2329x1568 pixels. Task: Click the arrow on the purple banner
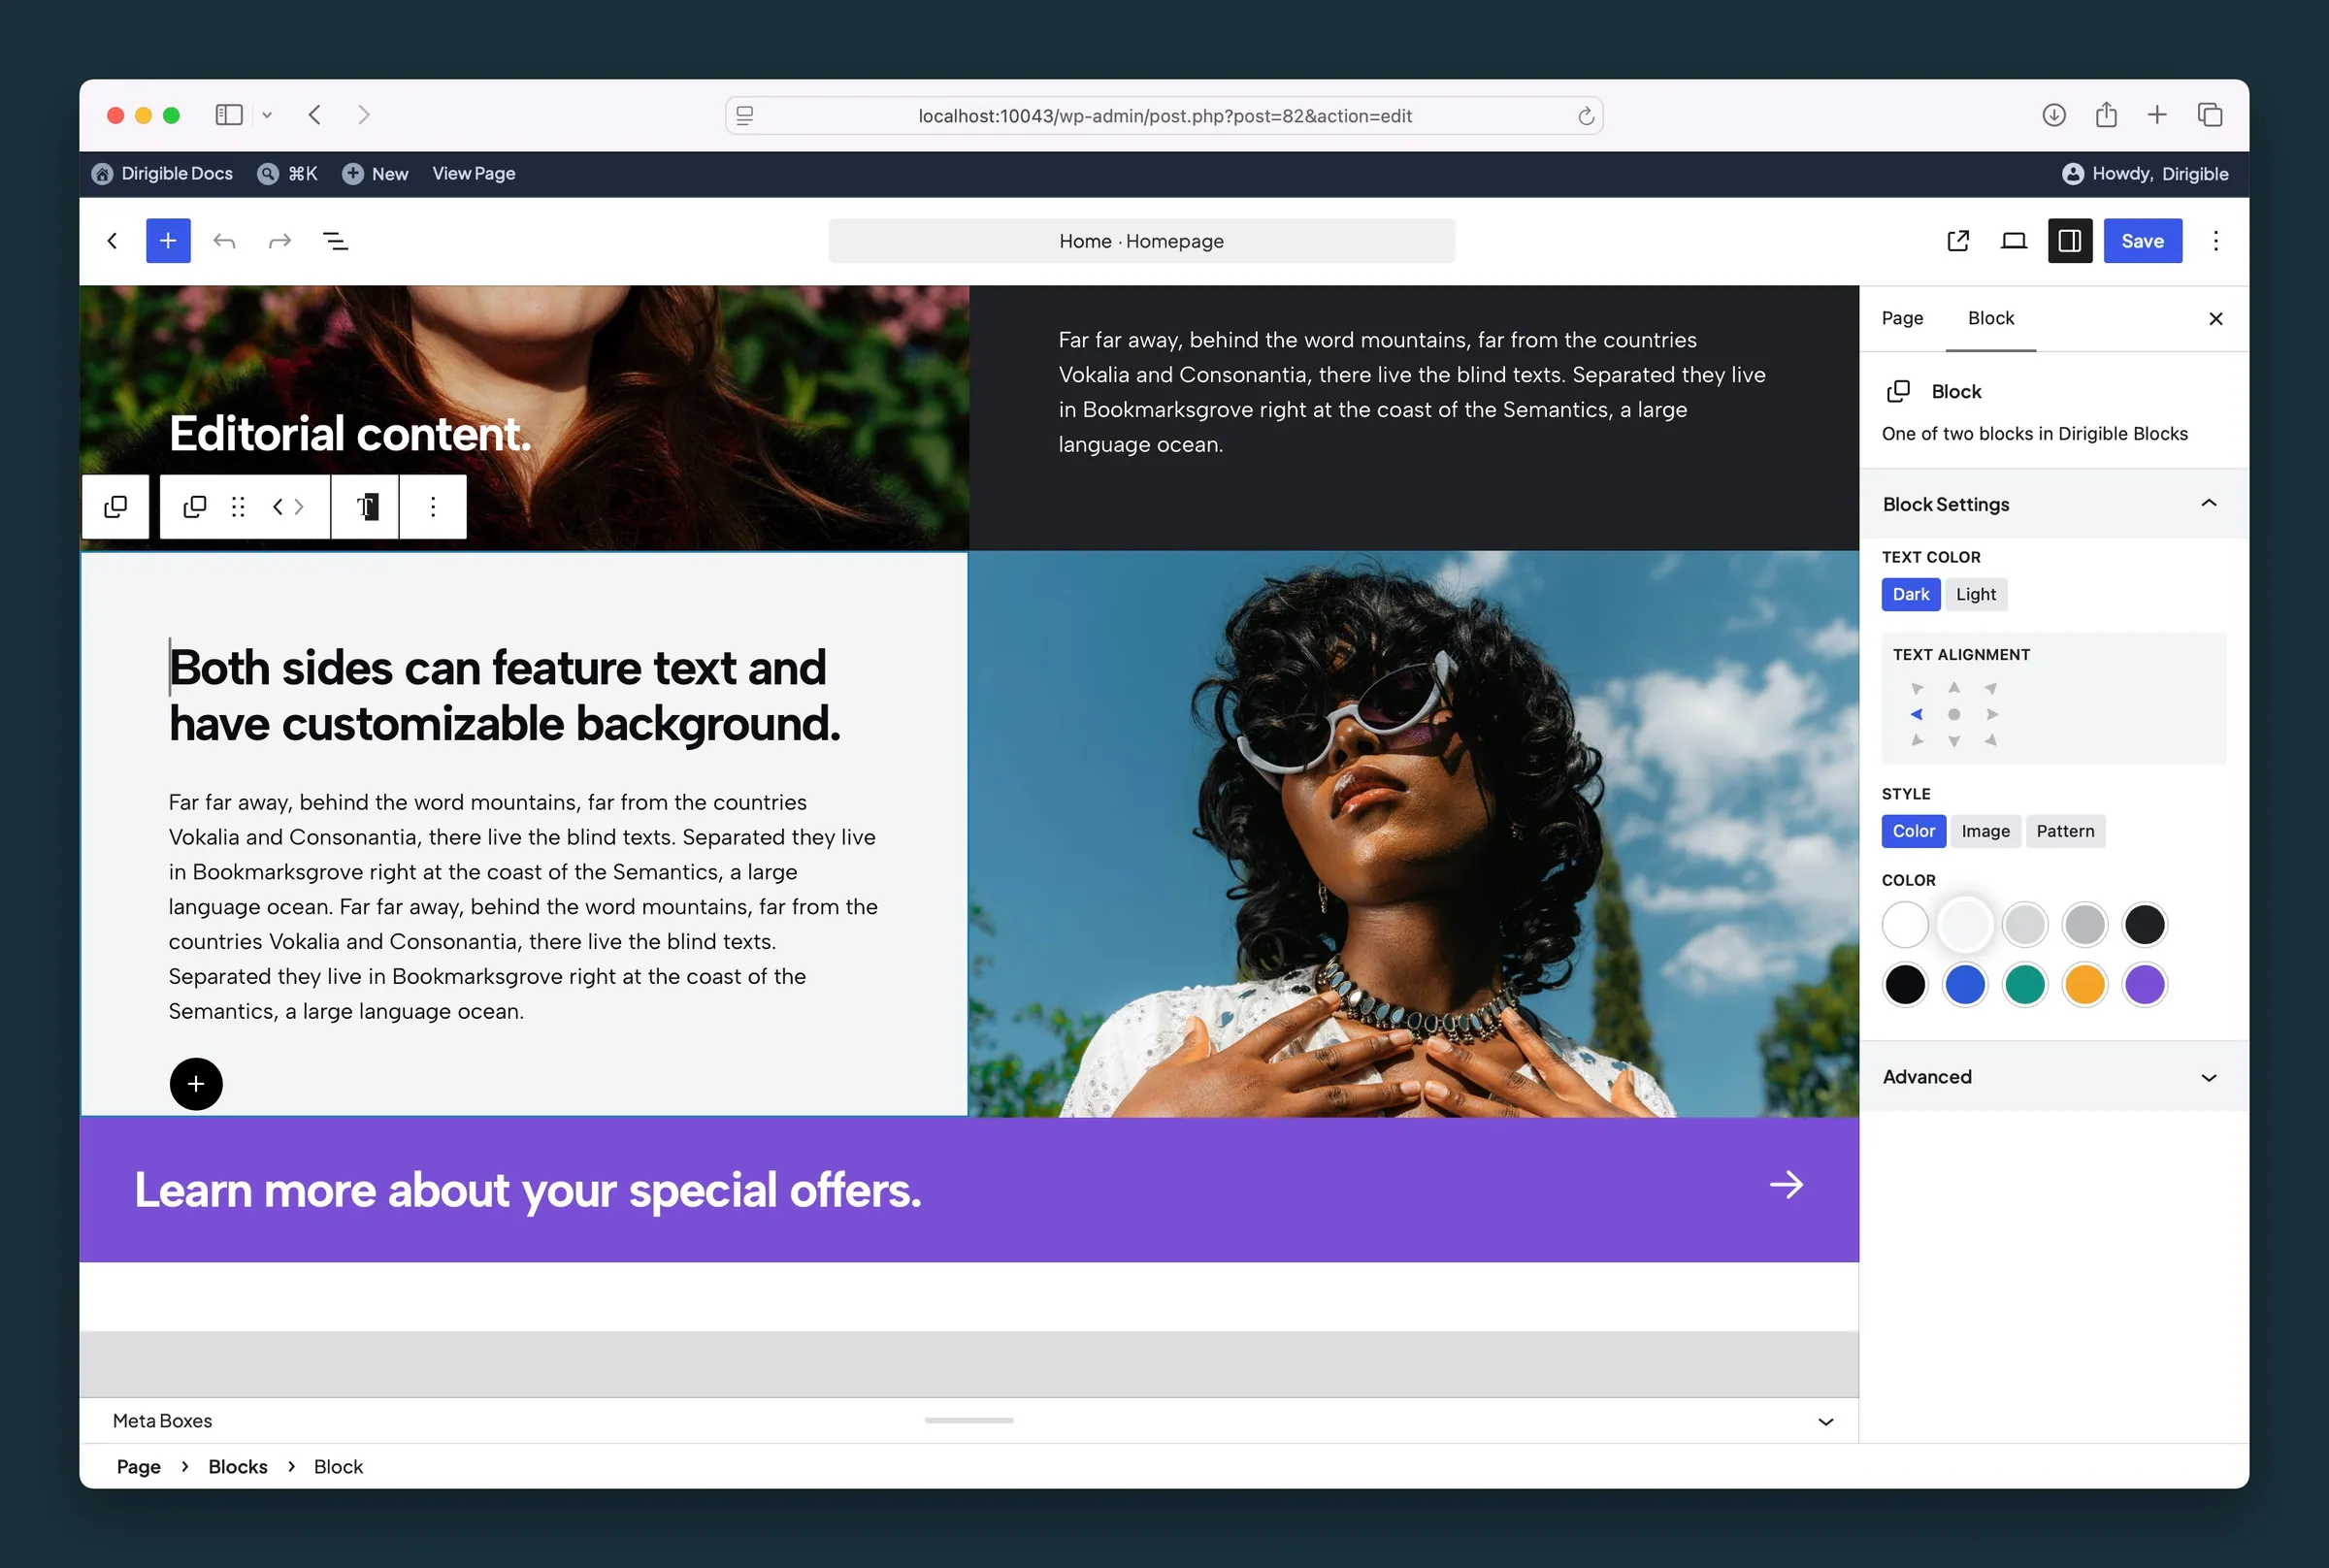1786,1185
